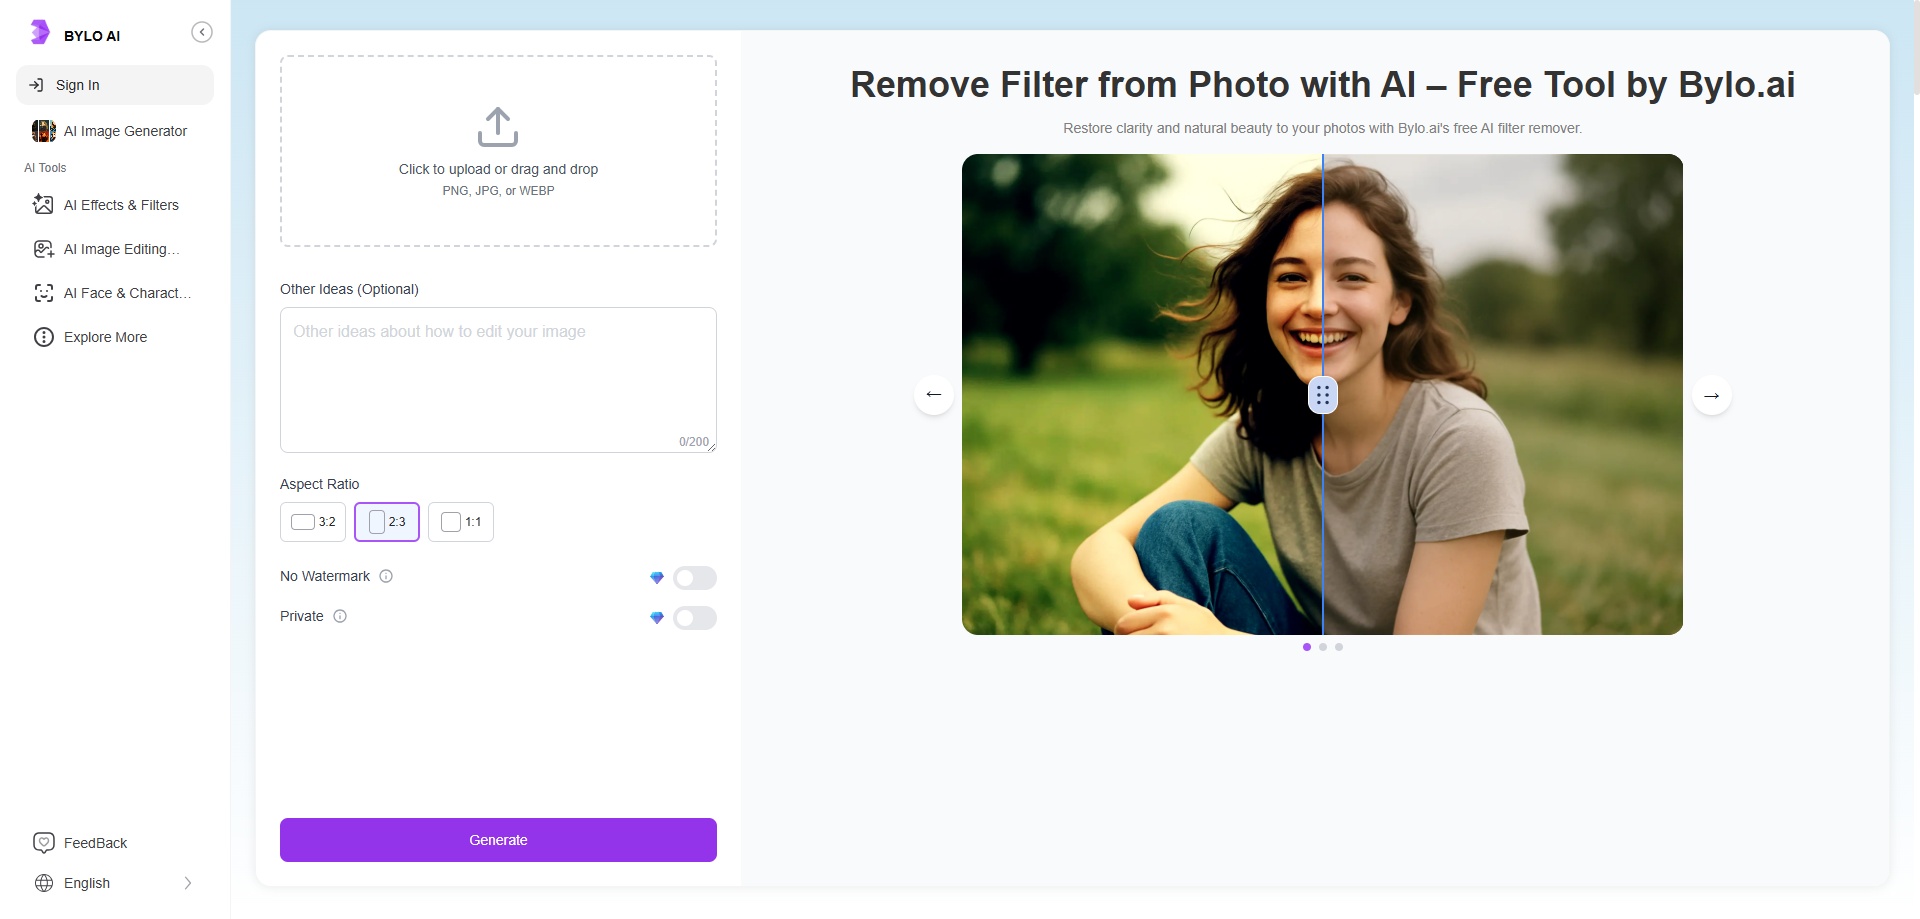Click the AI Effects & Filters icon

coord(43,205)
